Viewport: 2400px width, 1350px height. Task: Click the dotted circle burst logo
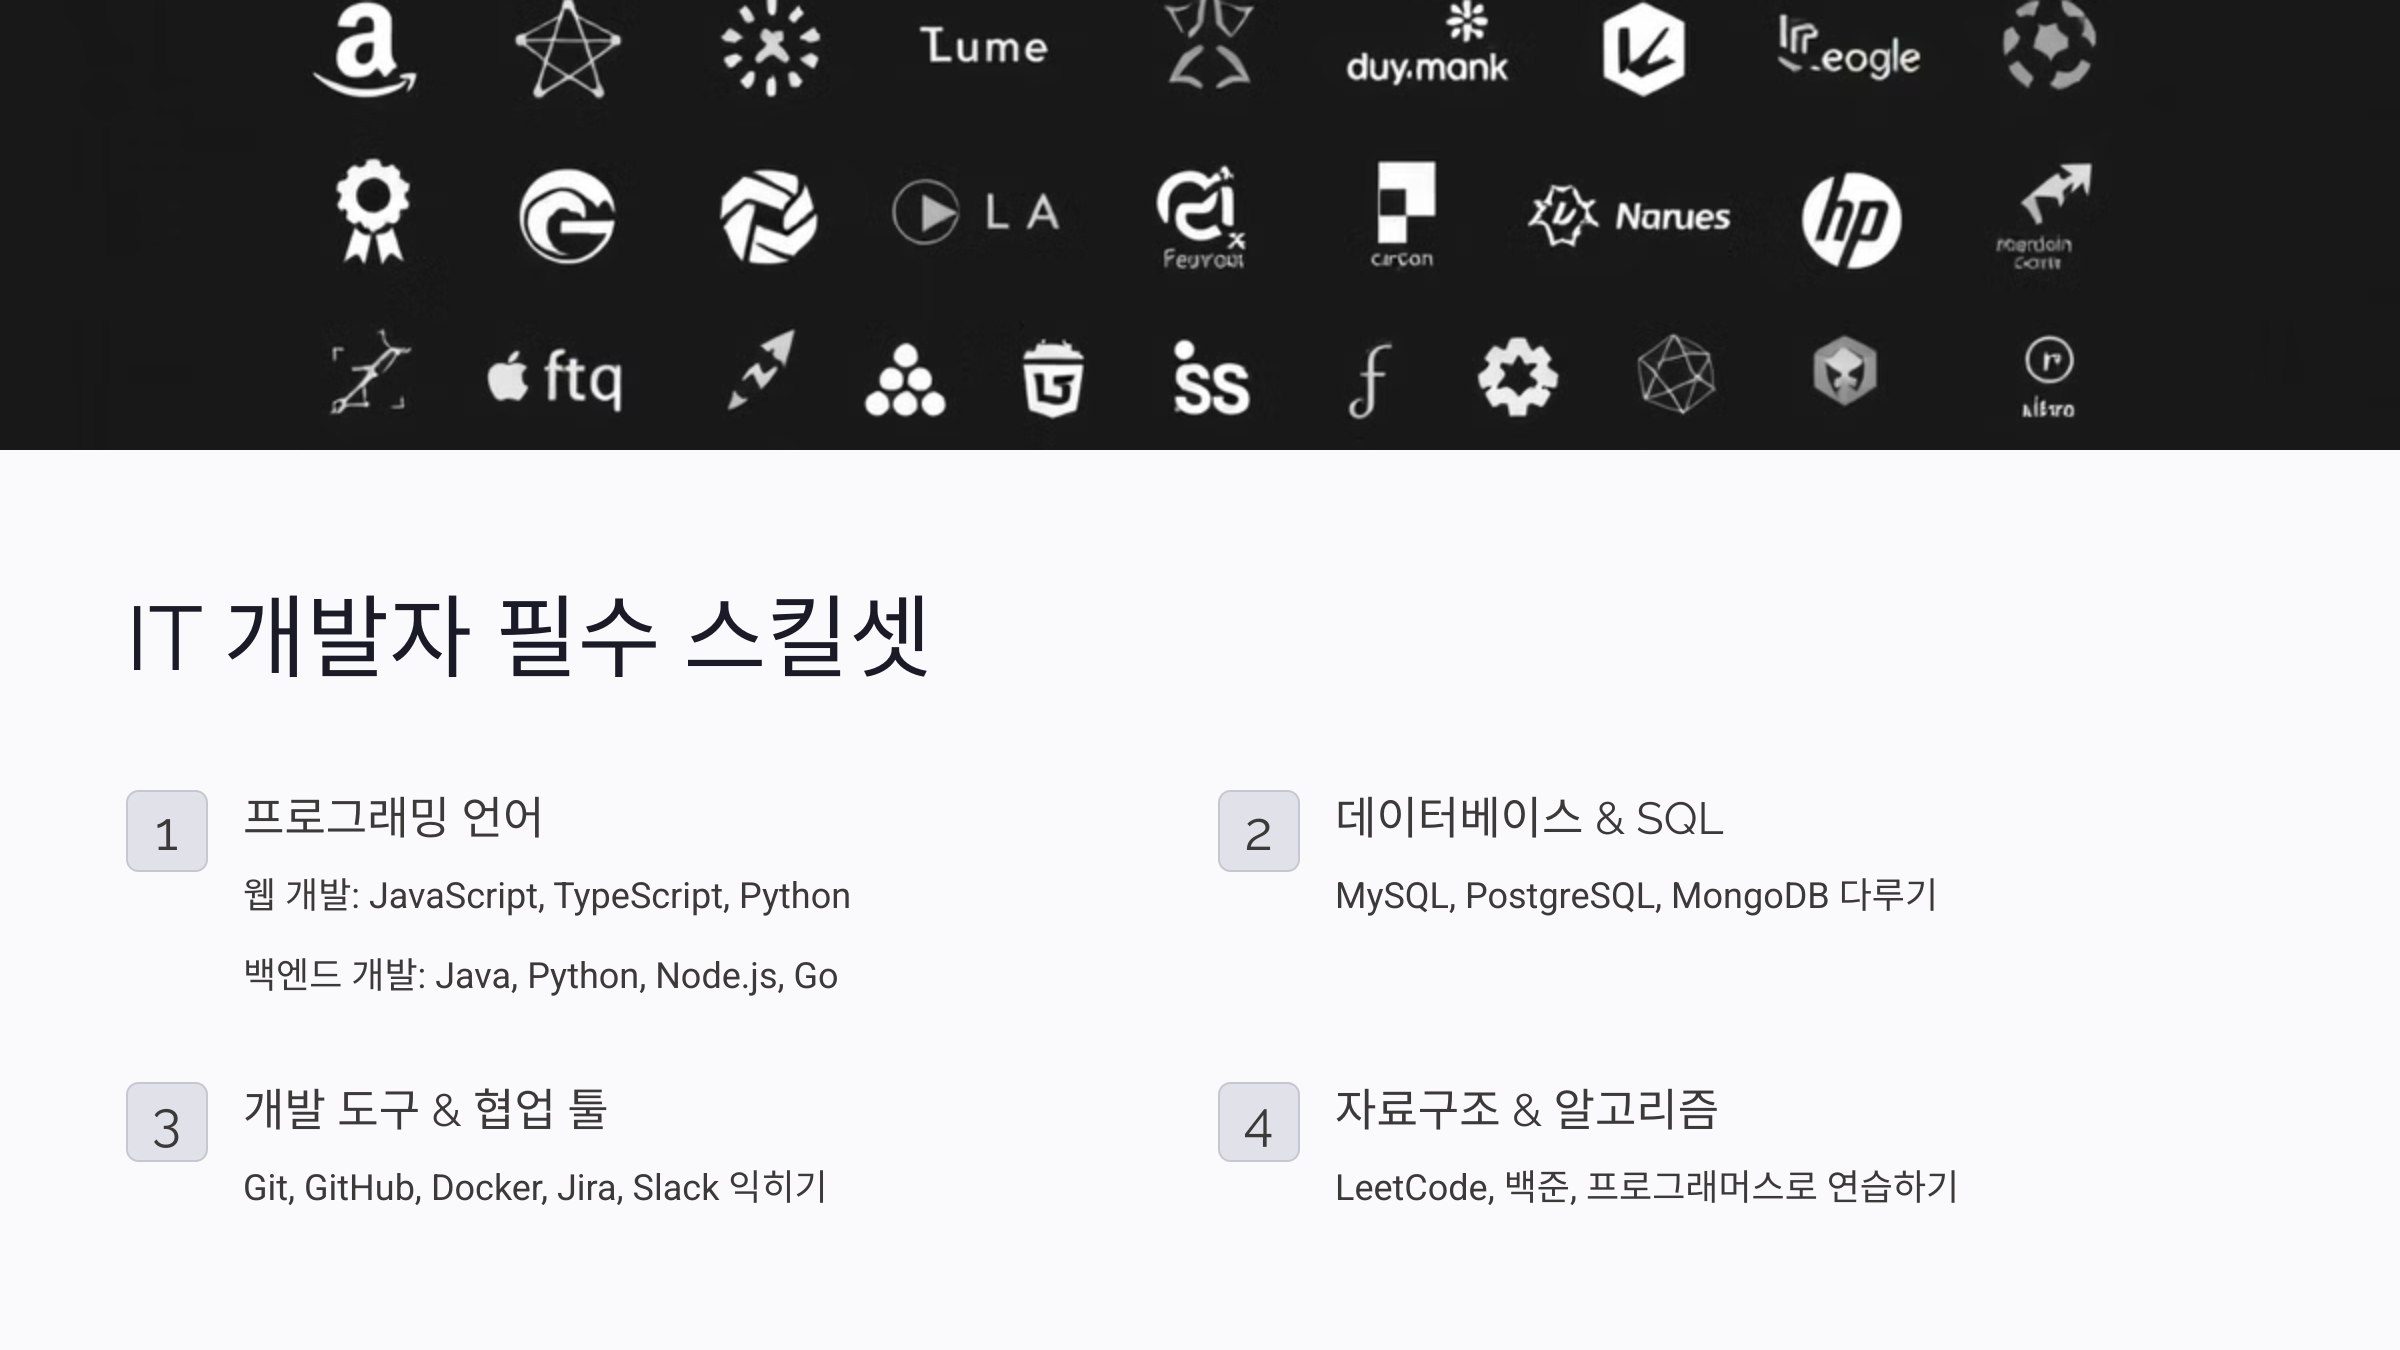click(770, 47)
